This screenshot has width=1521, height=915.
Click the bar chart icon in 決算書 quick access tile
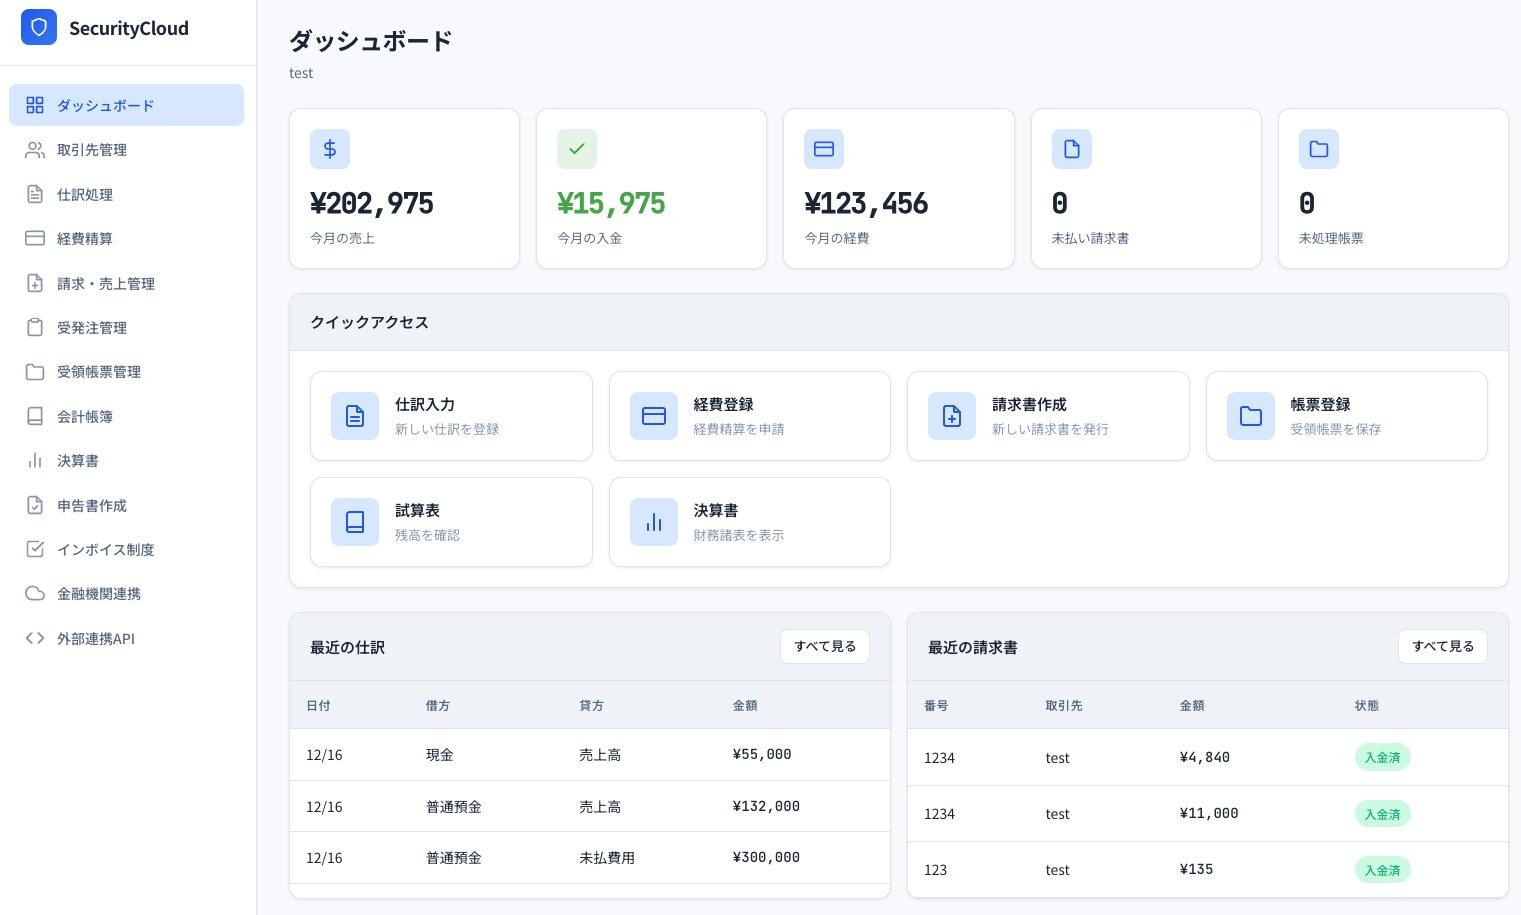[x=654, y=522]
